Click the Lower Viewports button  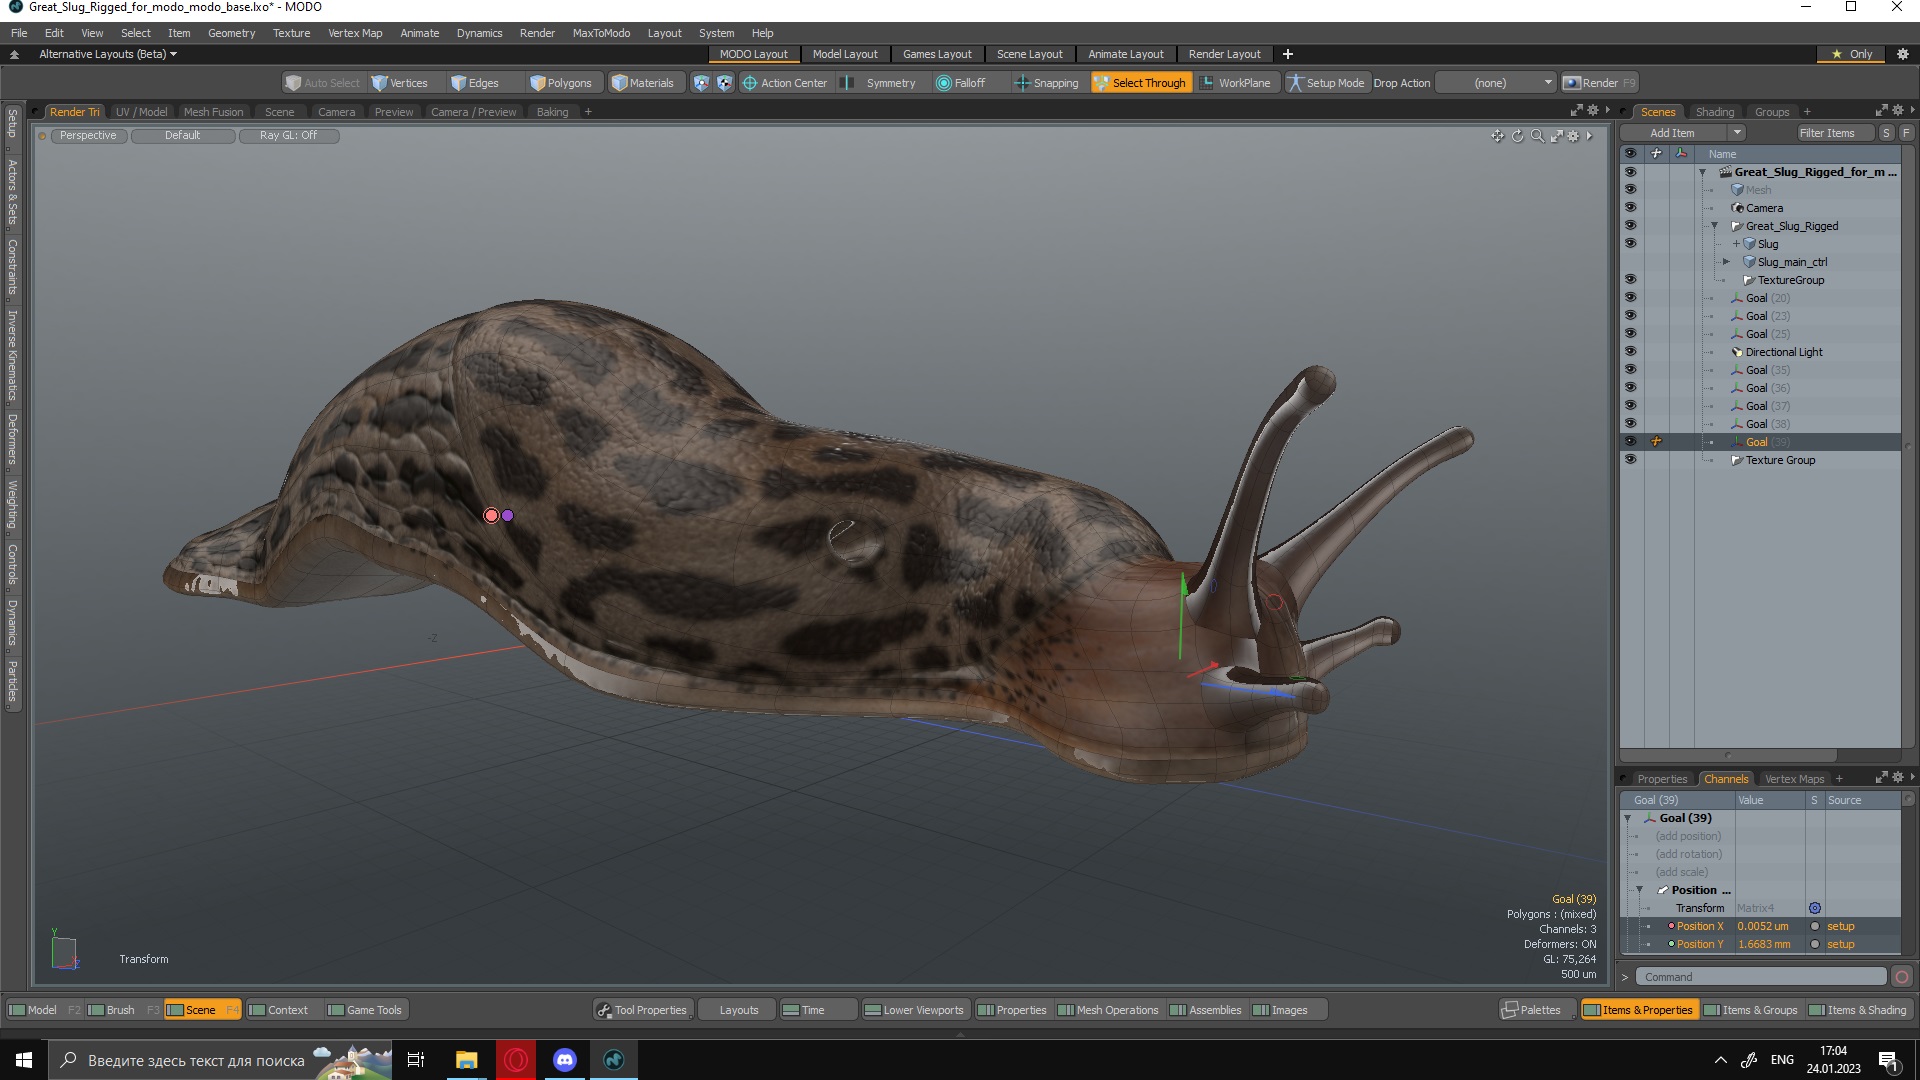pyautogui.click(x=915, y=1010)
